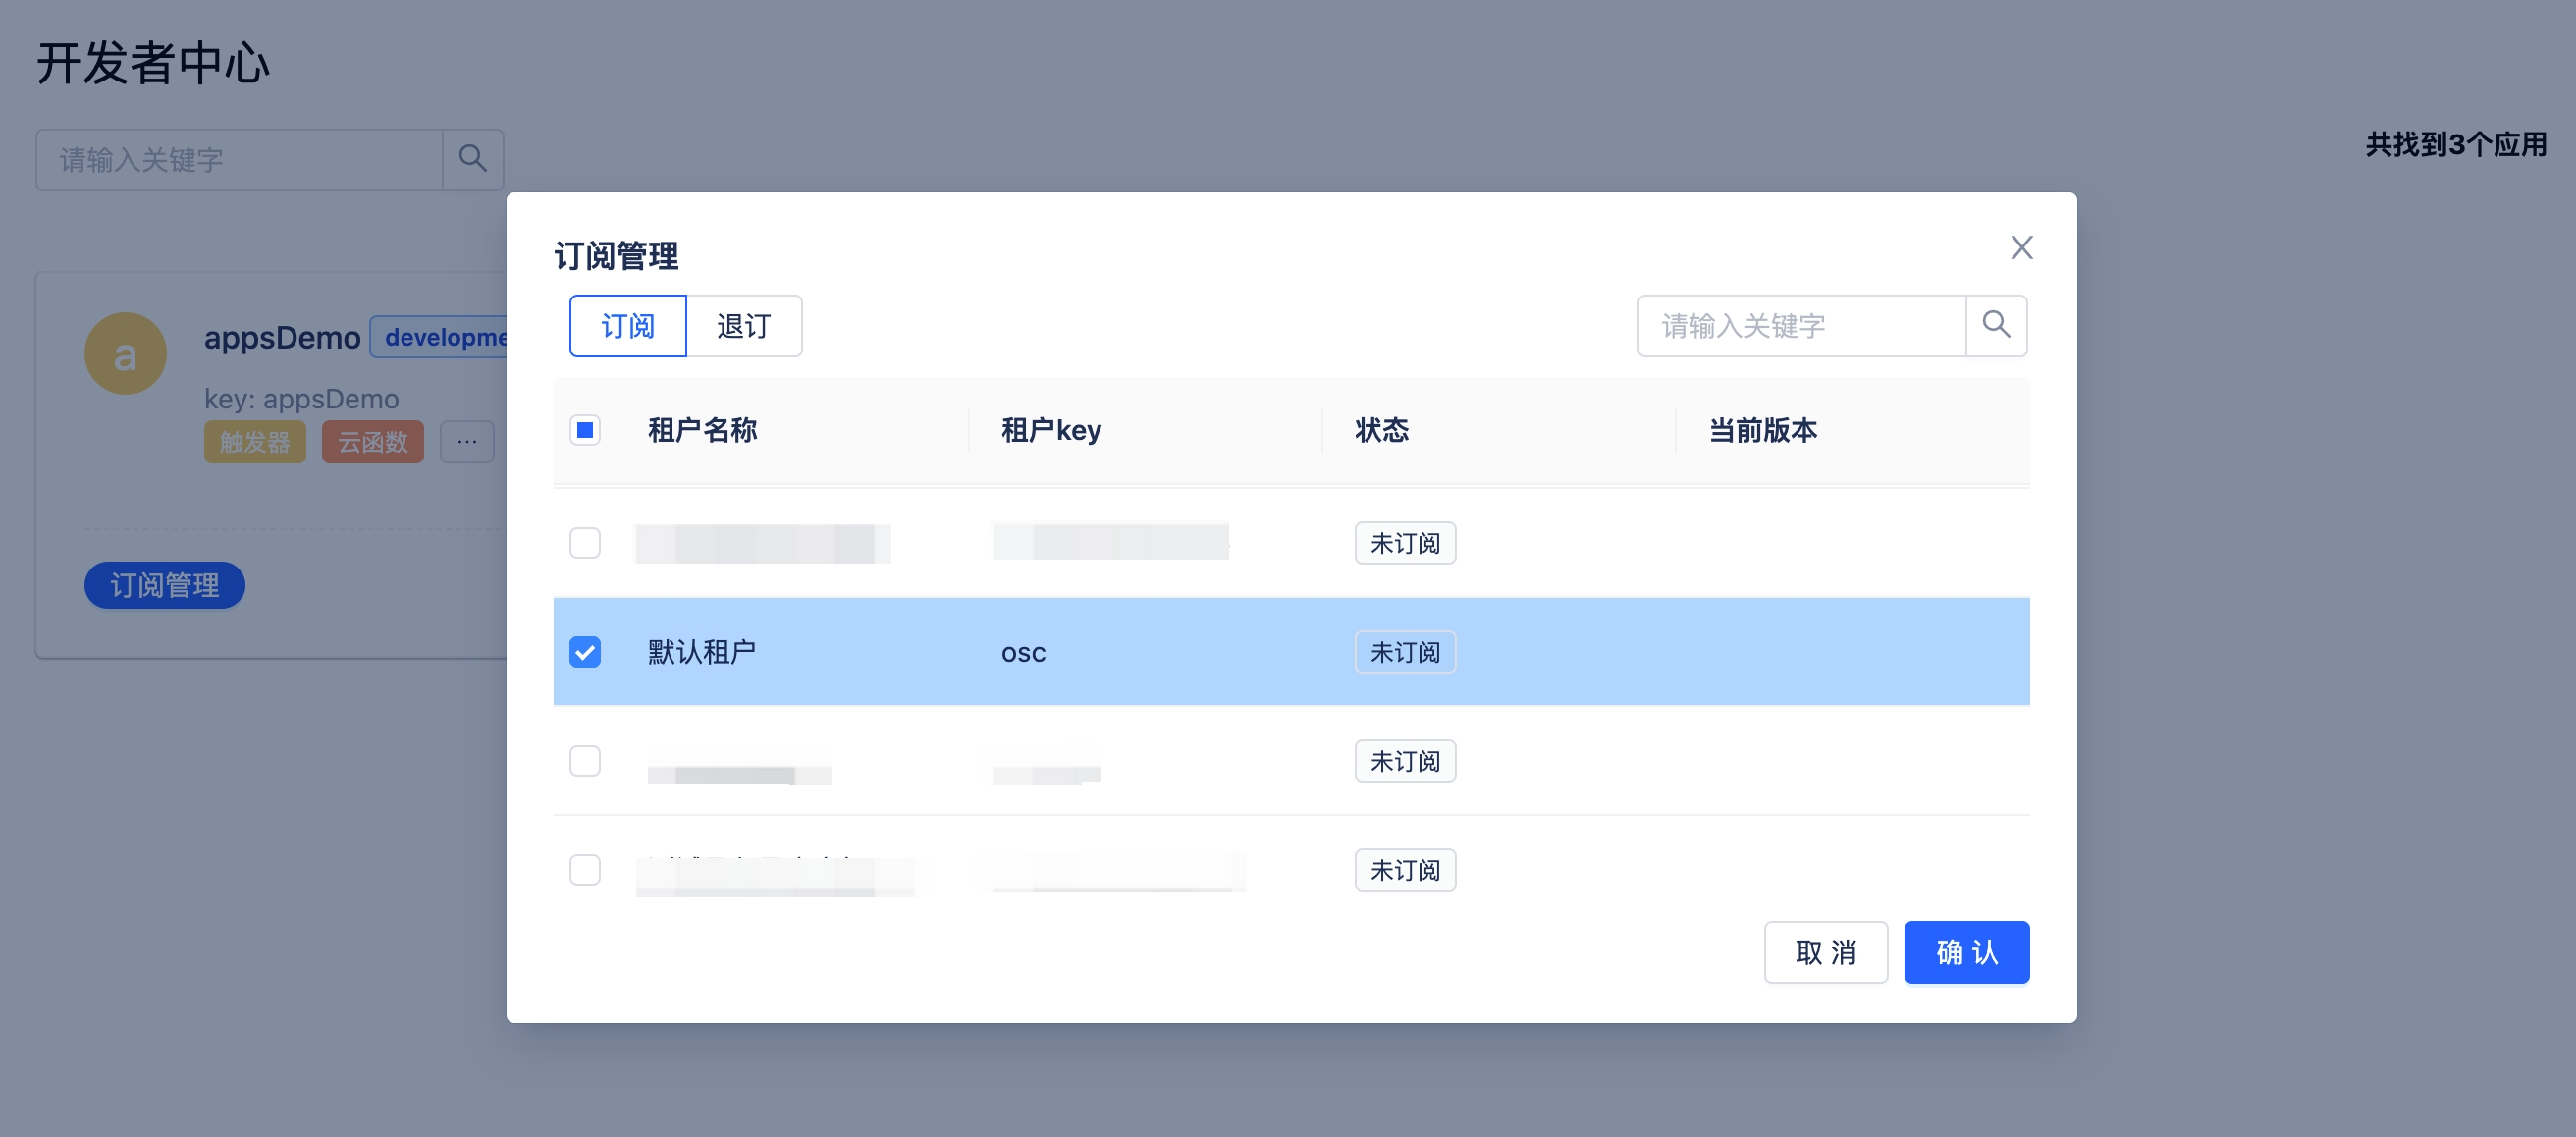
Task: Toggle the select-all checkbox in the table header
Action: [x=586, y=430]
